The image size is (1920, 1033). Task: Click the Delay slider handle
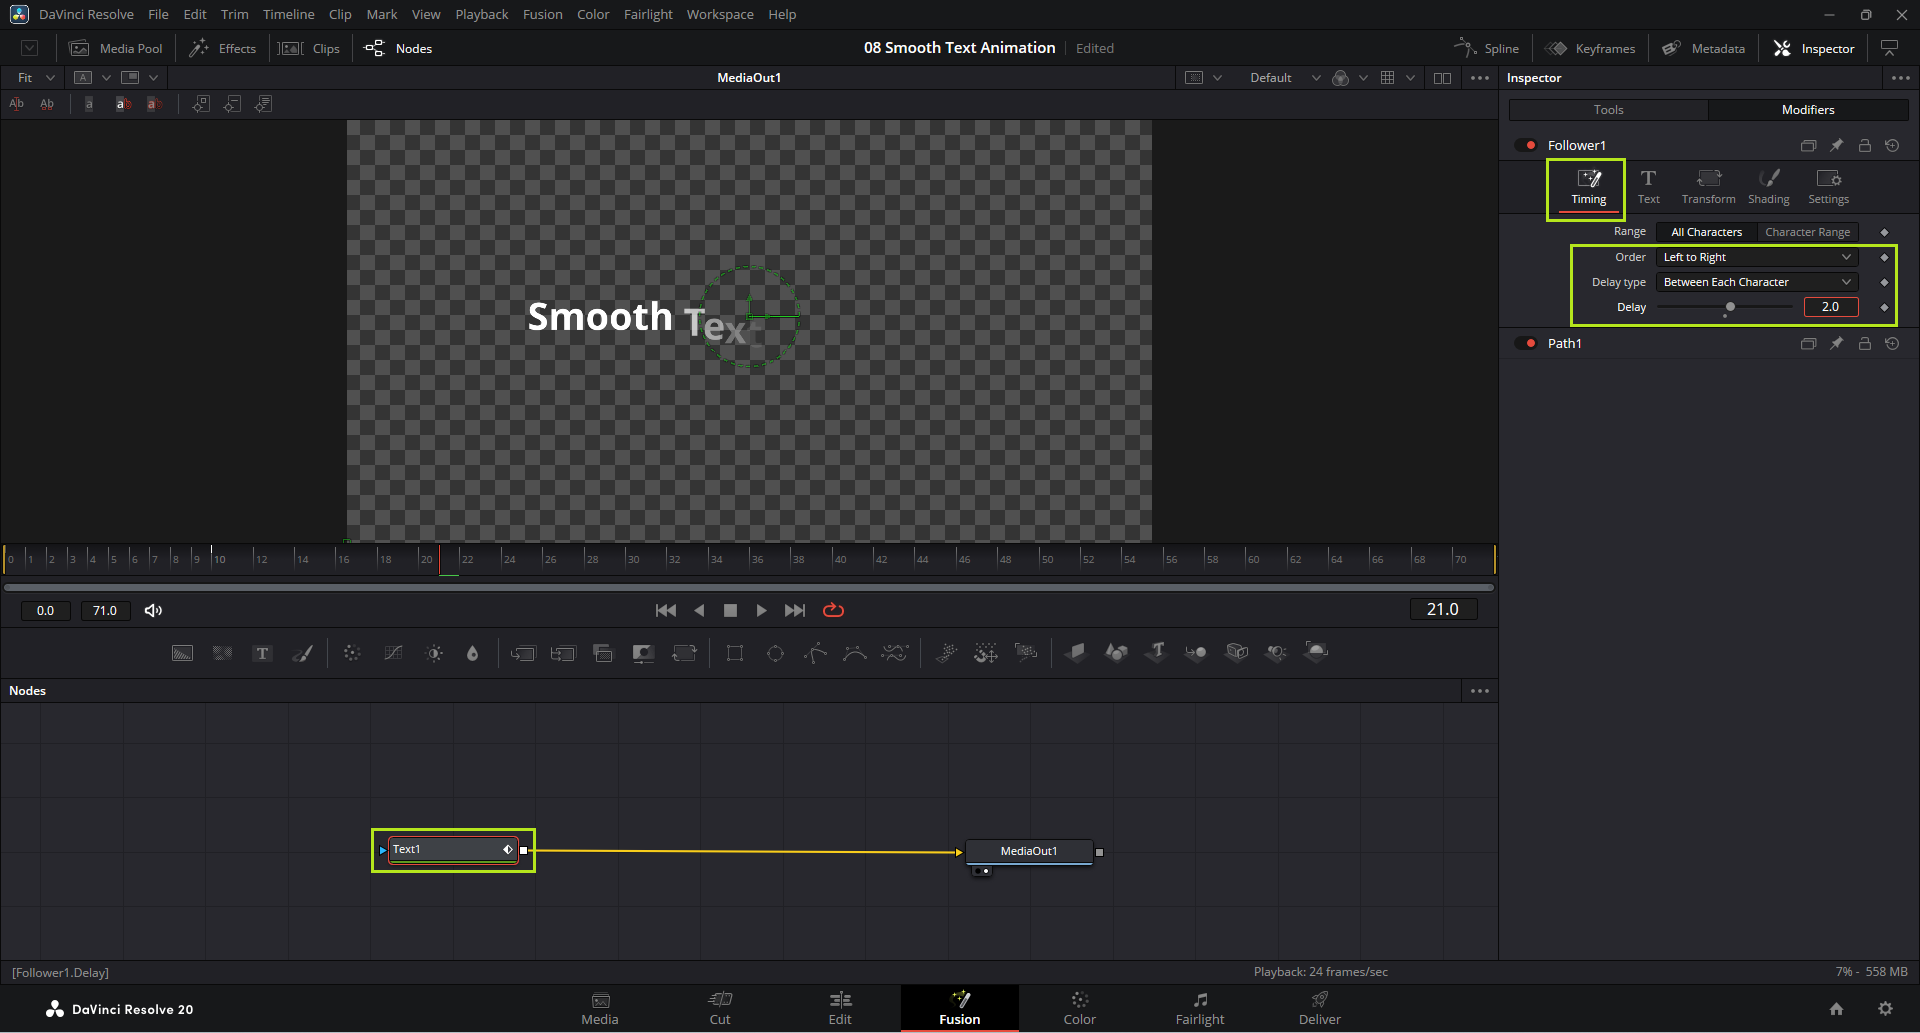[x=1730, y=307]
